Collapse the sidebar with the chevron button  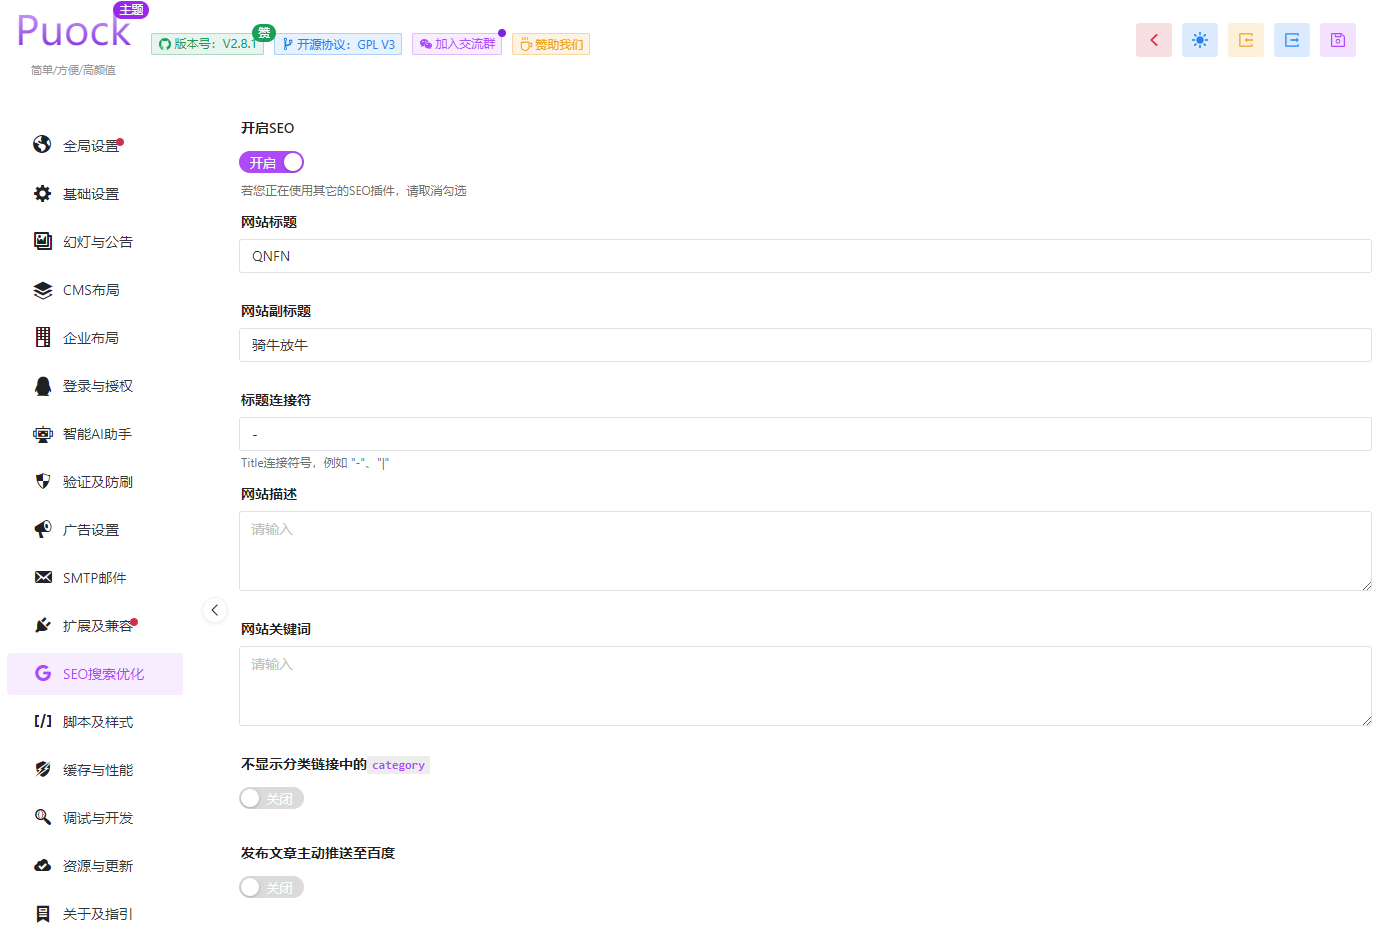pos(214,610)
